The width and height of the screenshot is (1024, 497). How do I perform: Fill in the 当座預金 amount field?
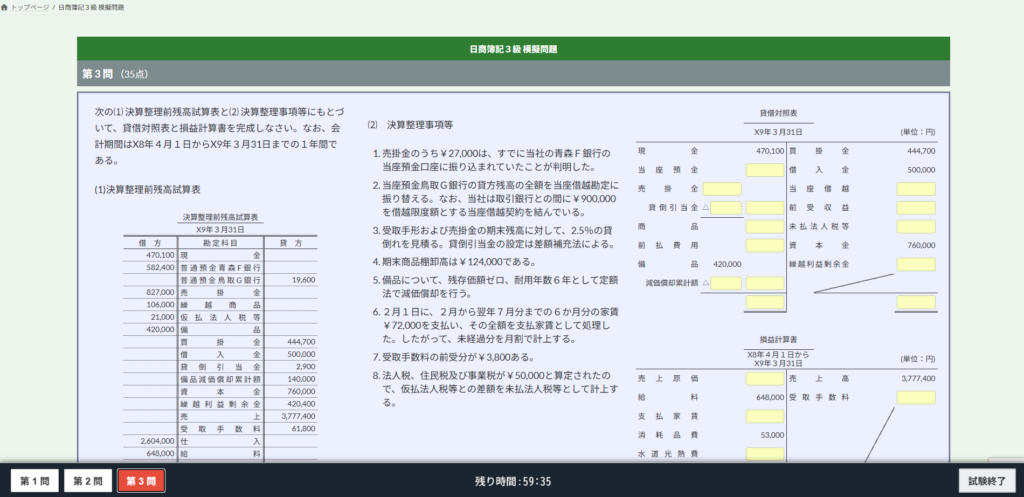(765, 170)
